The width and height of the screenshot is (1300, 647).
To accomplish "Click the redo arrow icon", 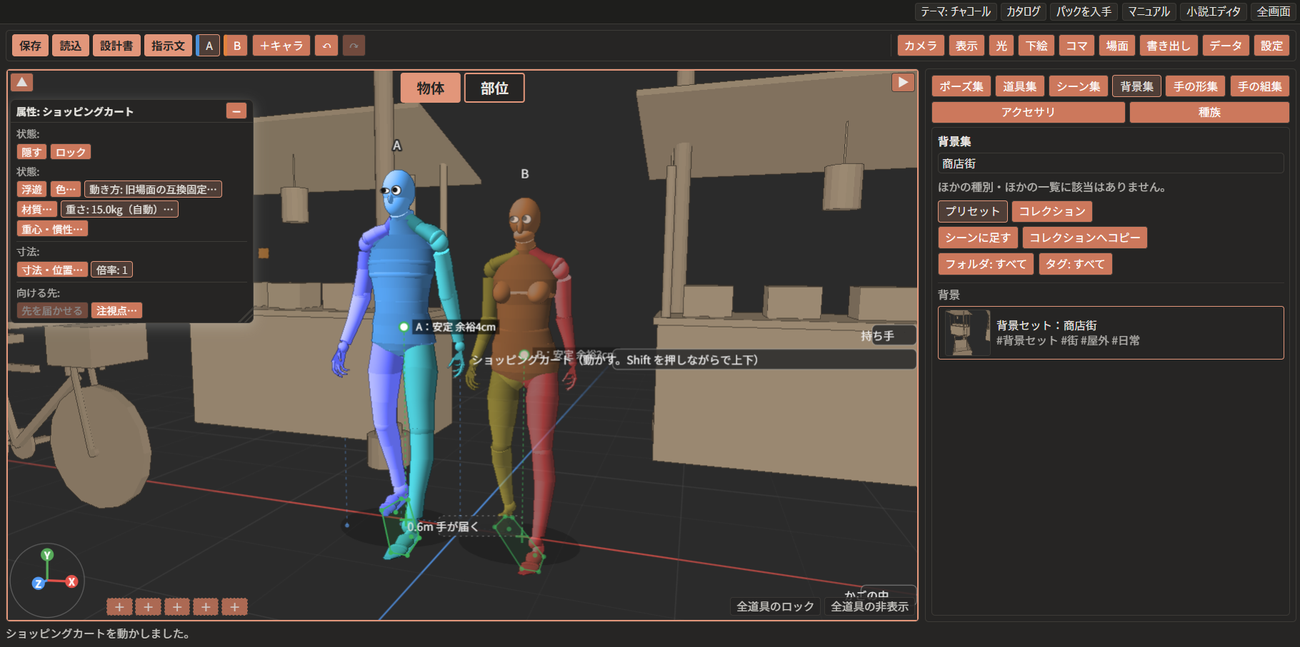I will pyautogui.click(x=354, y=46).
